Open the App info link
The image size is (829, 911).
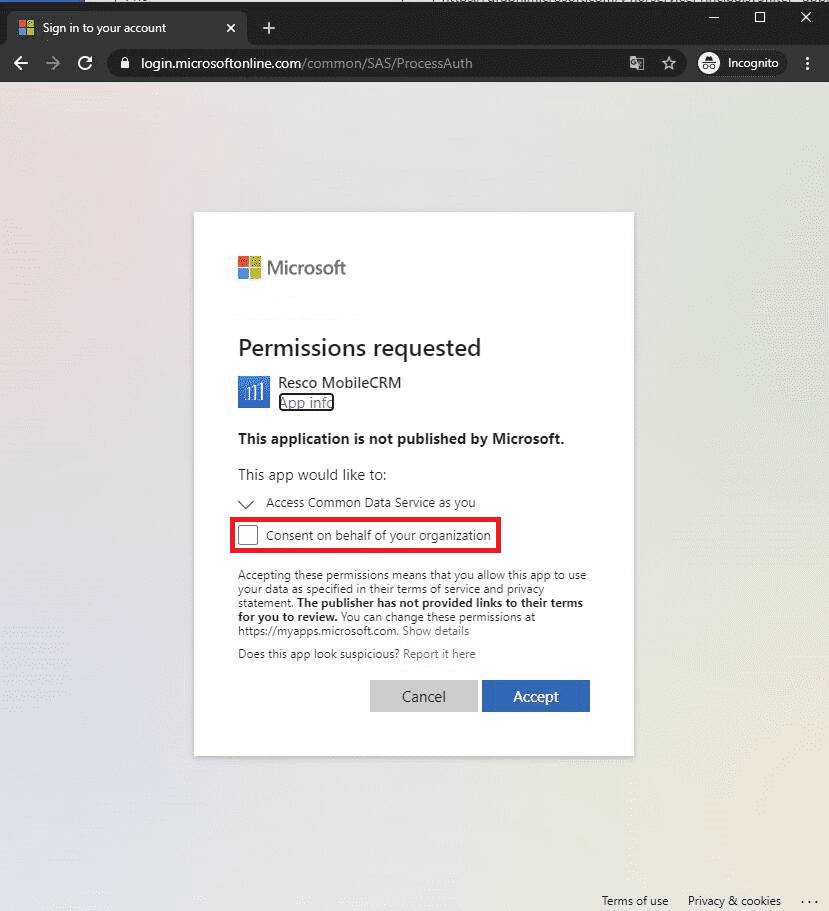click(x=306, y=402)
